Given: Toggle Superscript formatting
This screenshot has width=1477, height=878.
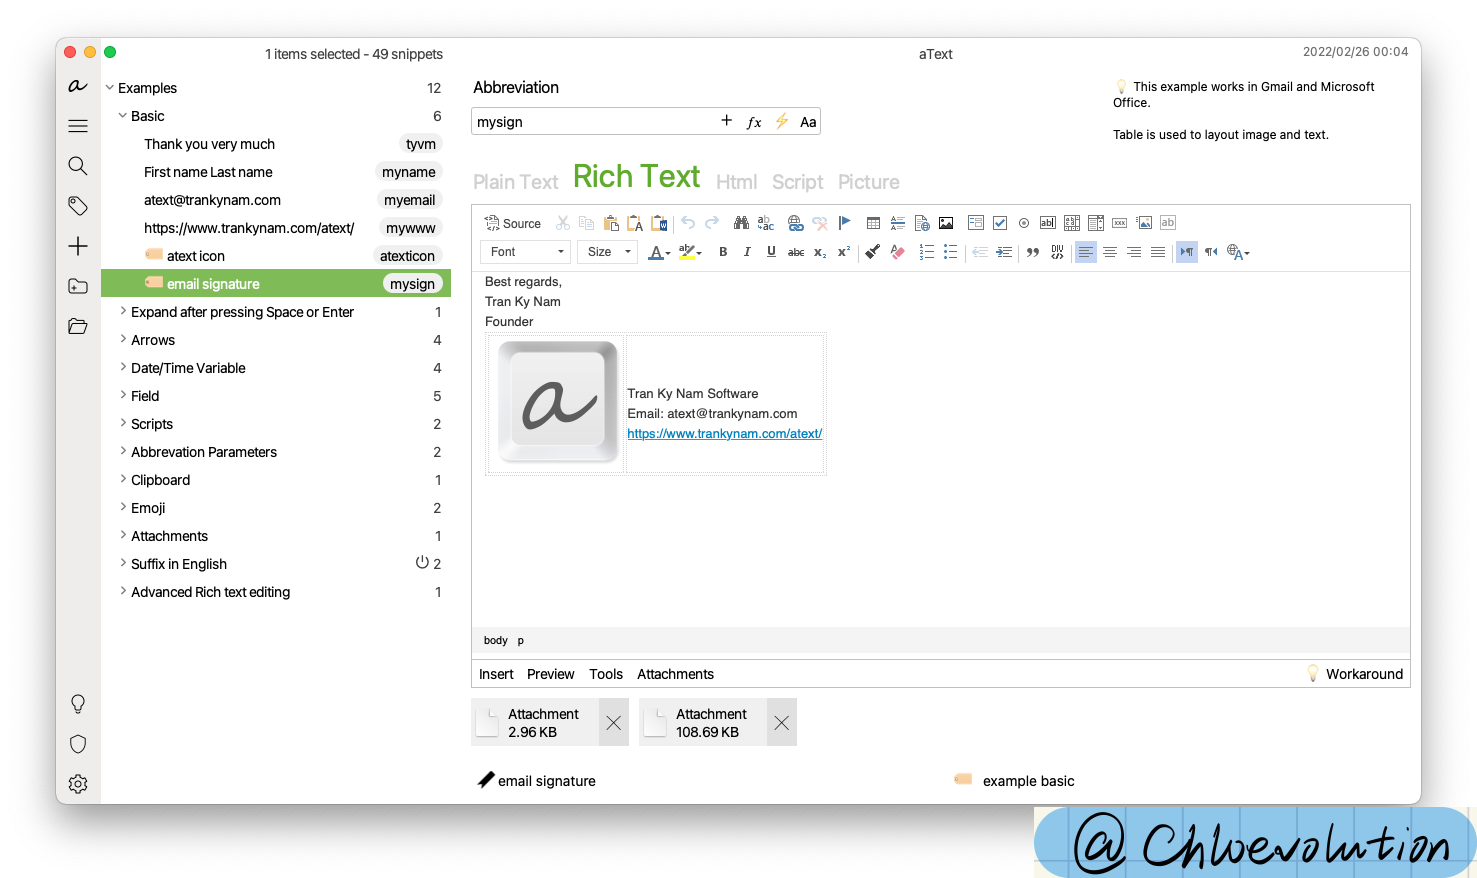Looking at the screenshot, I should pos(844,252).
